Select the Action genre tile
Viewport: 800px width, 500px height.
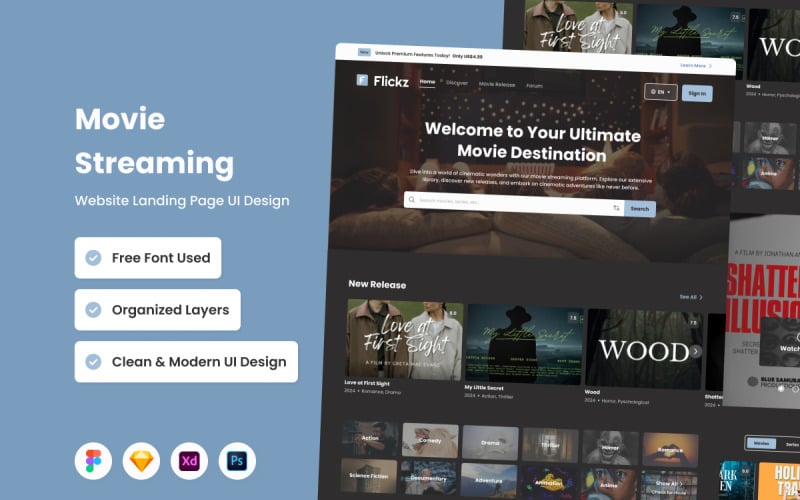coord(370,438)
